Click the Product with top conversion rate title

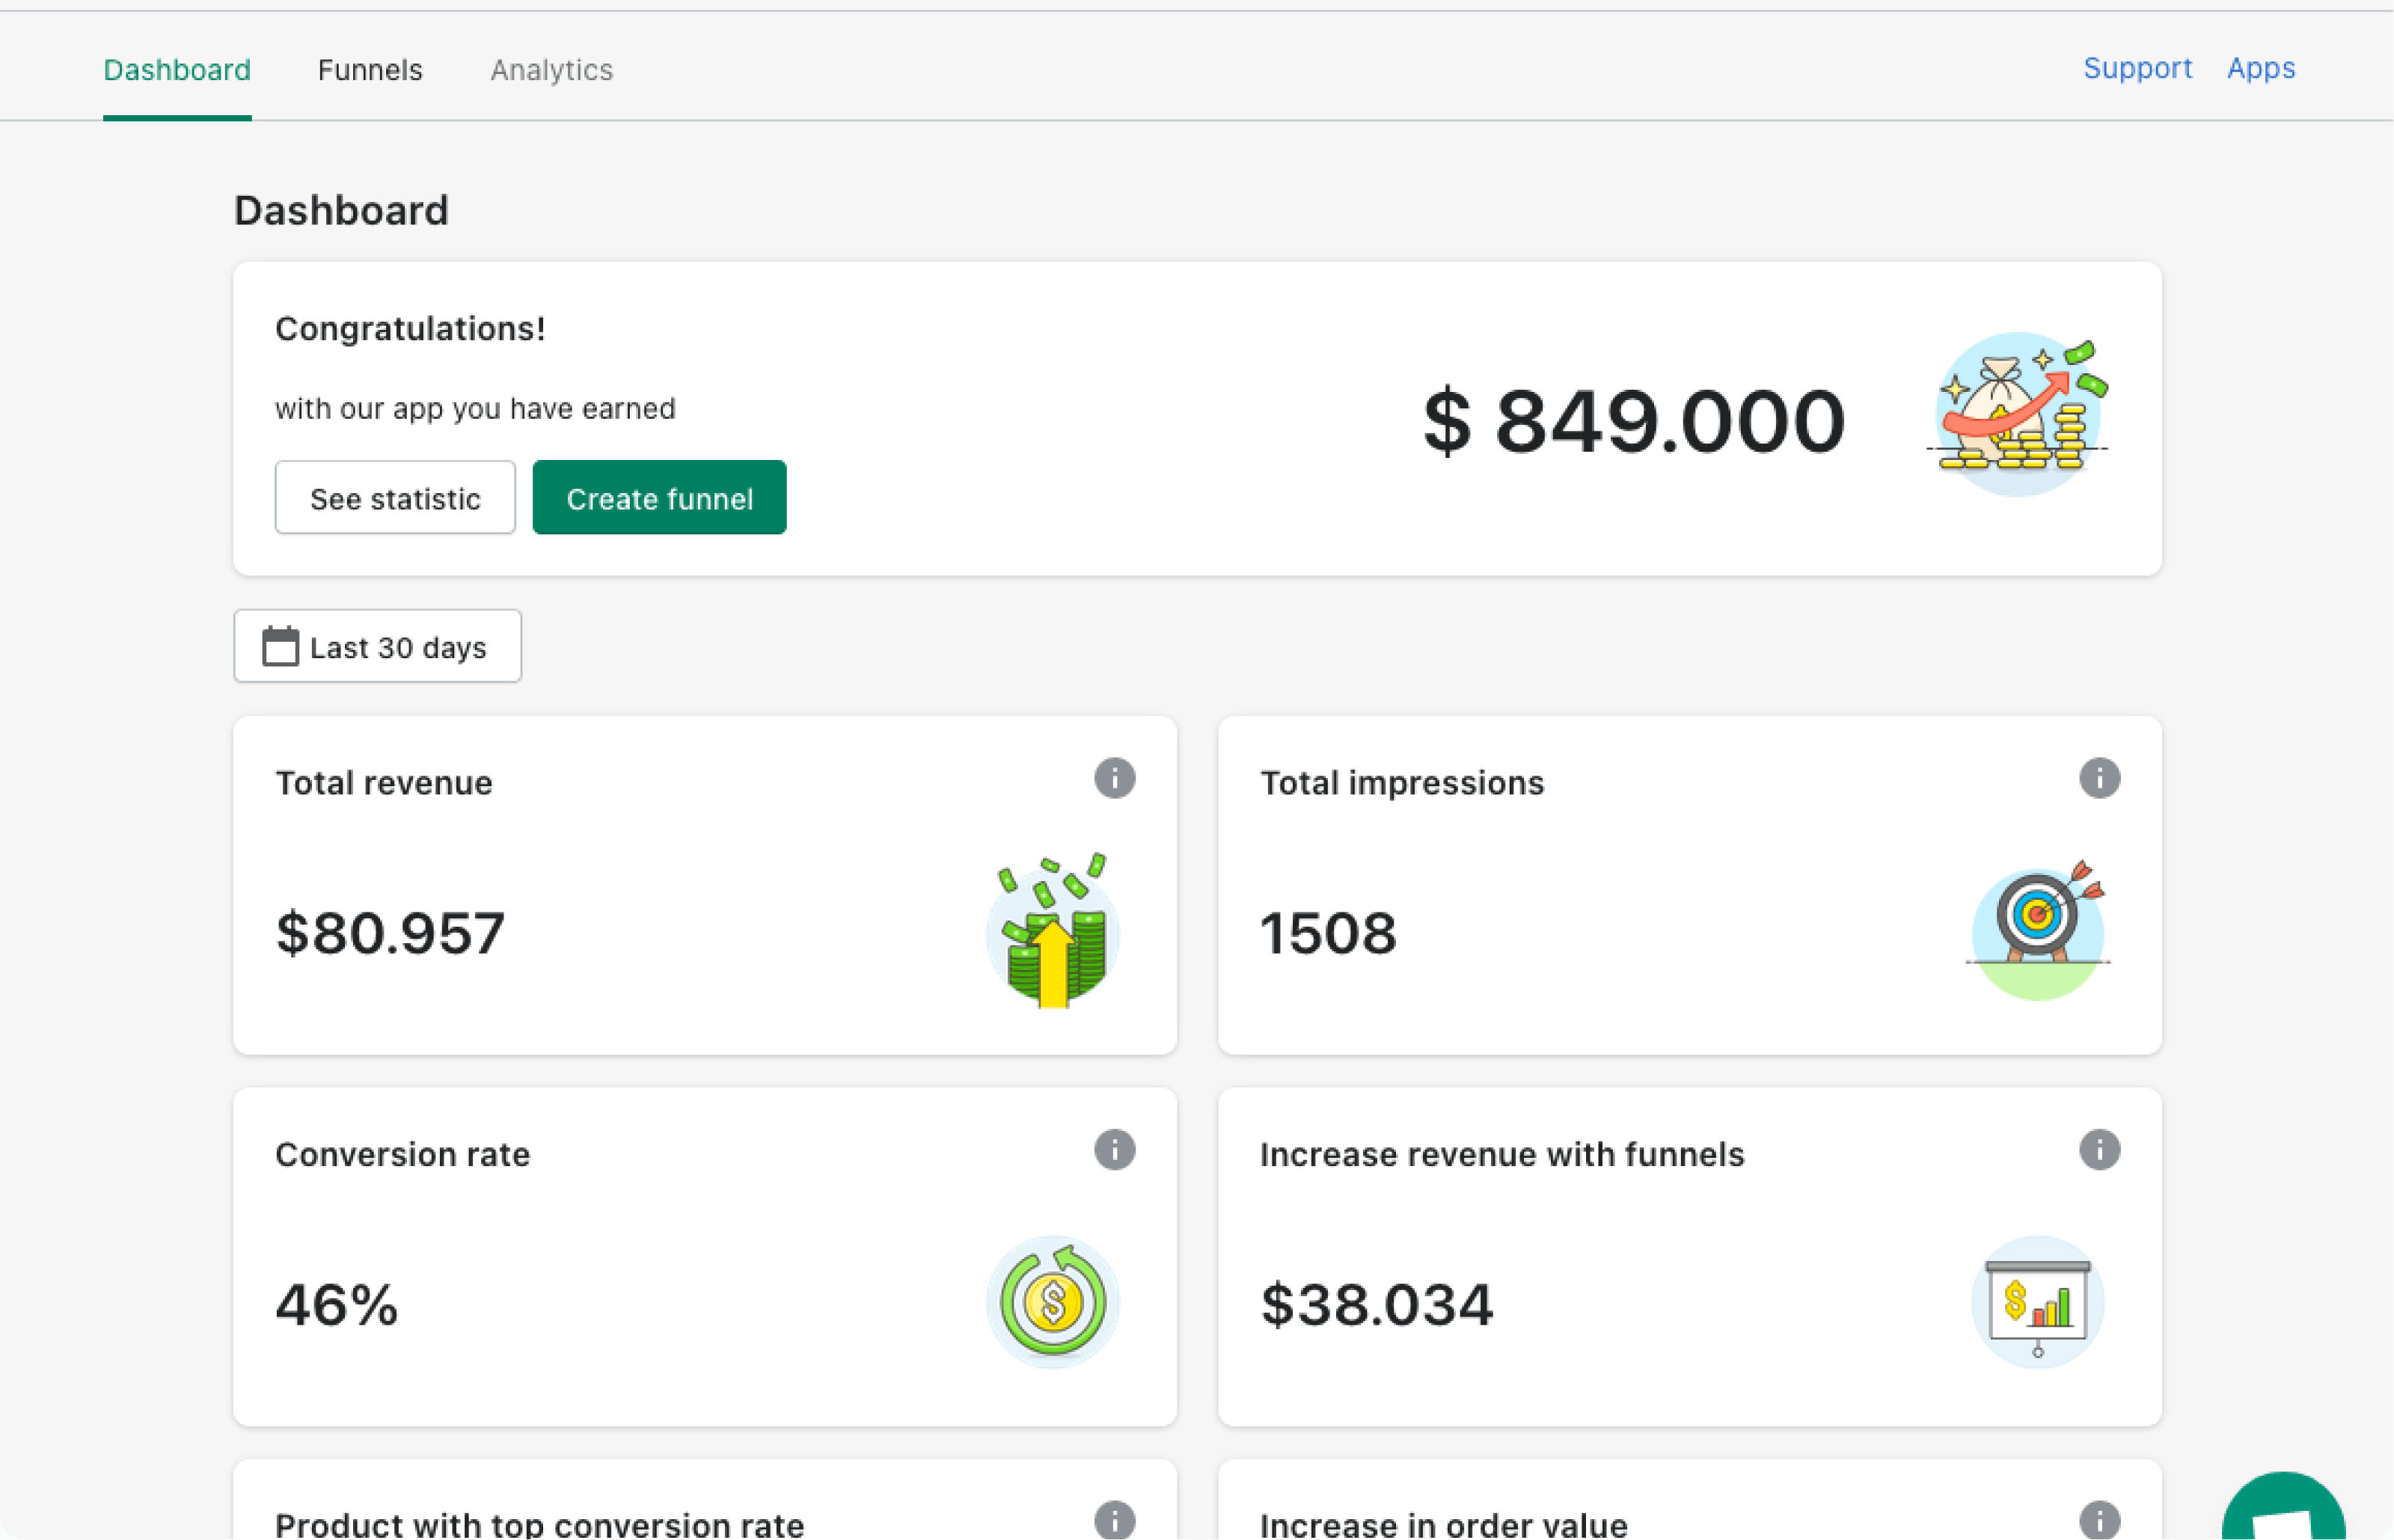pos(539,1524)
